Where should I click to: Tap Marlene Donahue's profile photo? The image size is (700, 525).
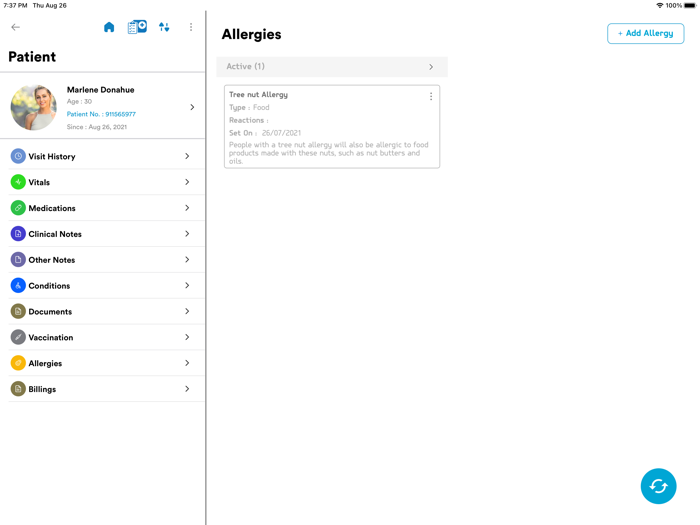pos(34,107)
